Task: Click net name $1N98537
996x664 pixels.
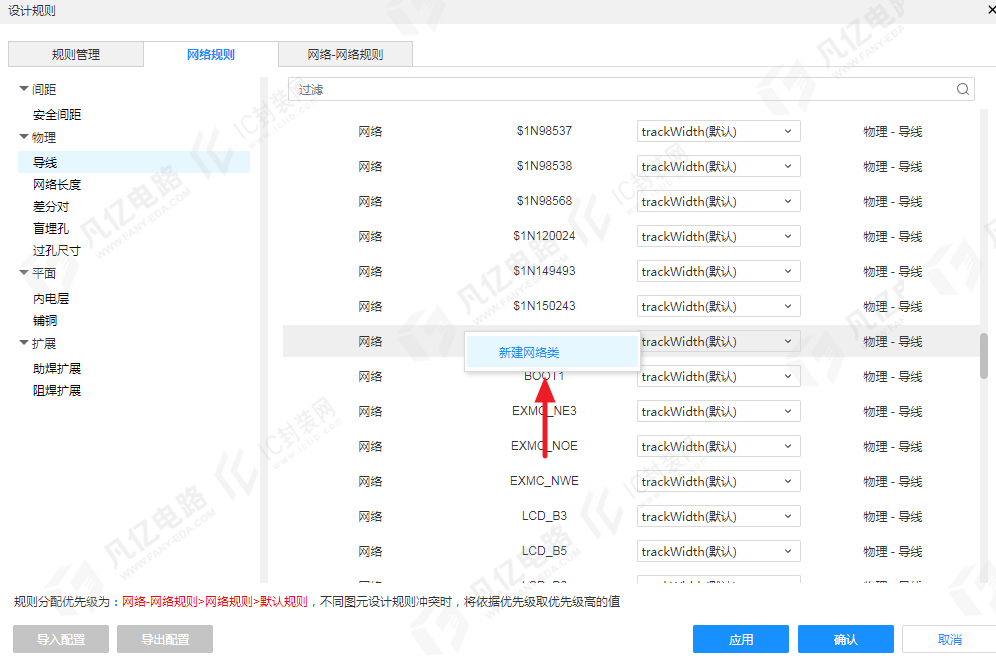Action: click(544, 131)
